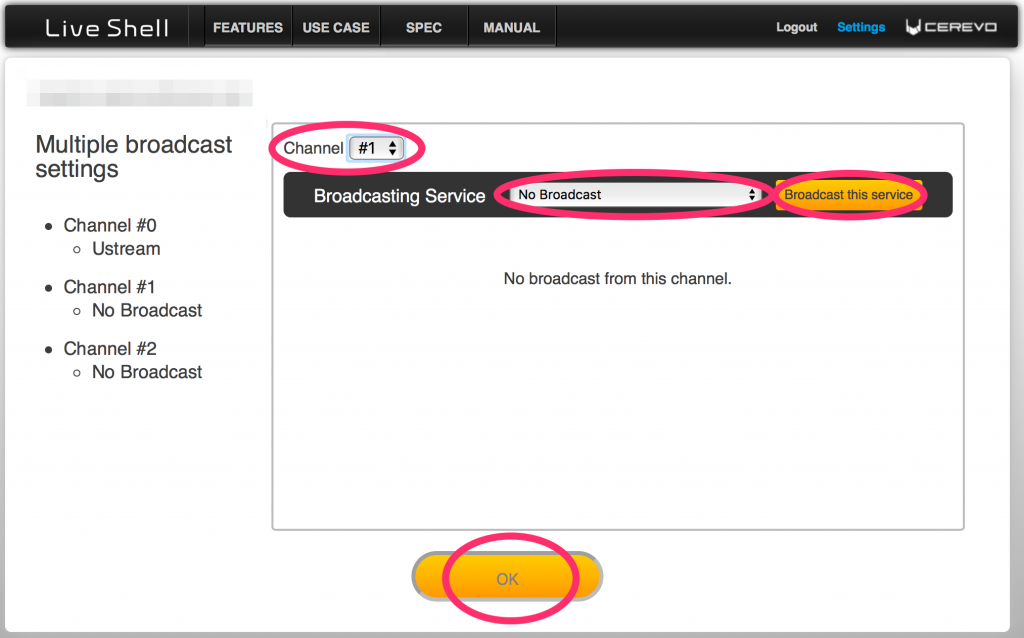Select Channel #1 in the sidebar list
The image size is (1024, 638).
click(110, 288)
